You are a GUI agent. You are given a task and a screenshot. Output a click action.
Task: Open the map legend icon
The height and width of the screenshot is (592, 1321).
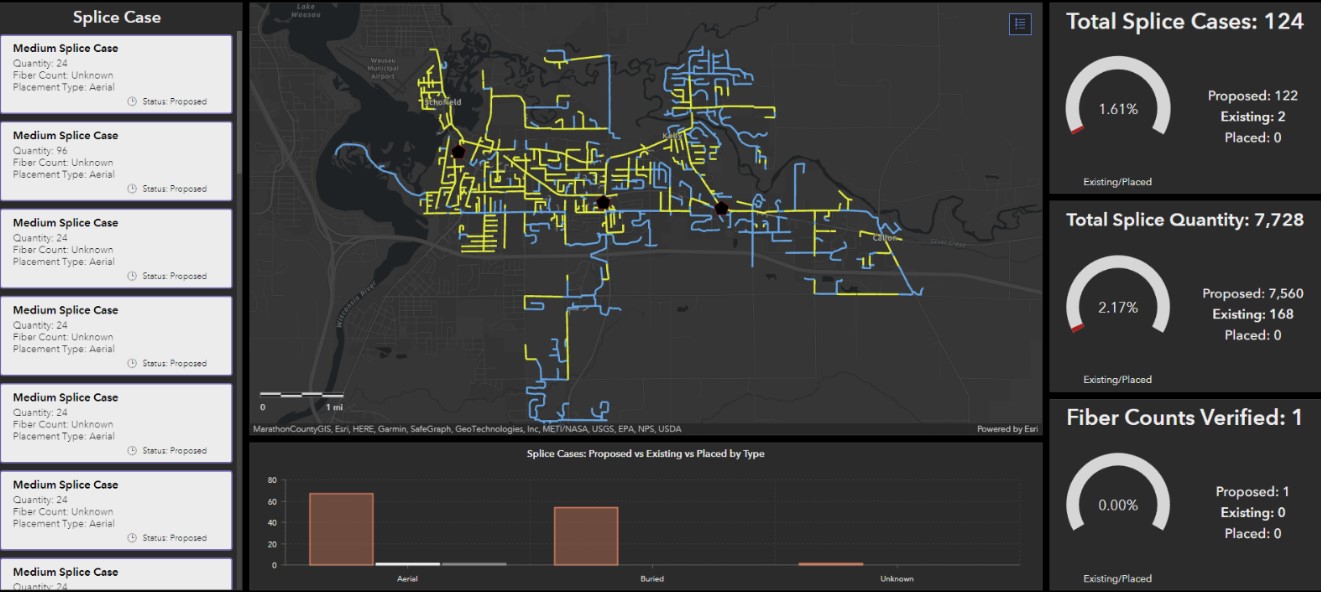tap(1020, 24)
